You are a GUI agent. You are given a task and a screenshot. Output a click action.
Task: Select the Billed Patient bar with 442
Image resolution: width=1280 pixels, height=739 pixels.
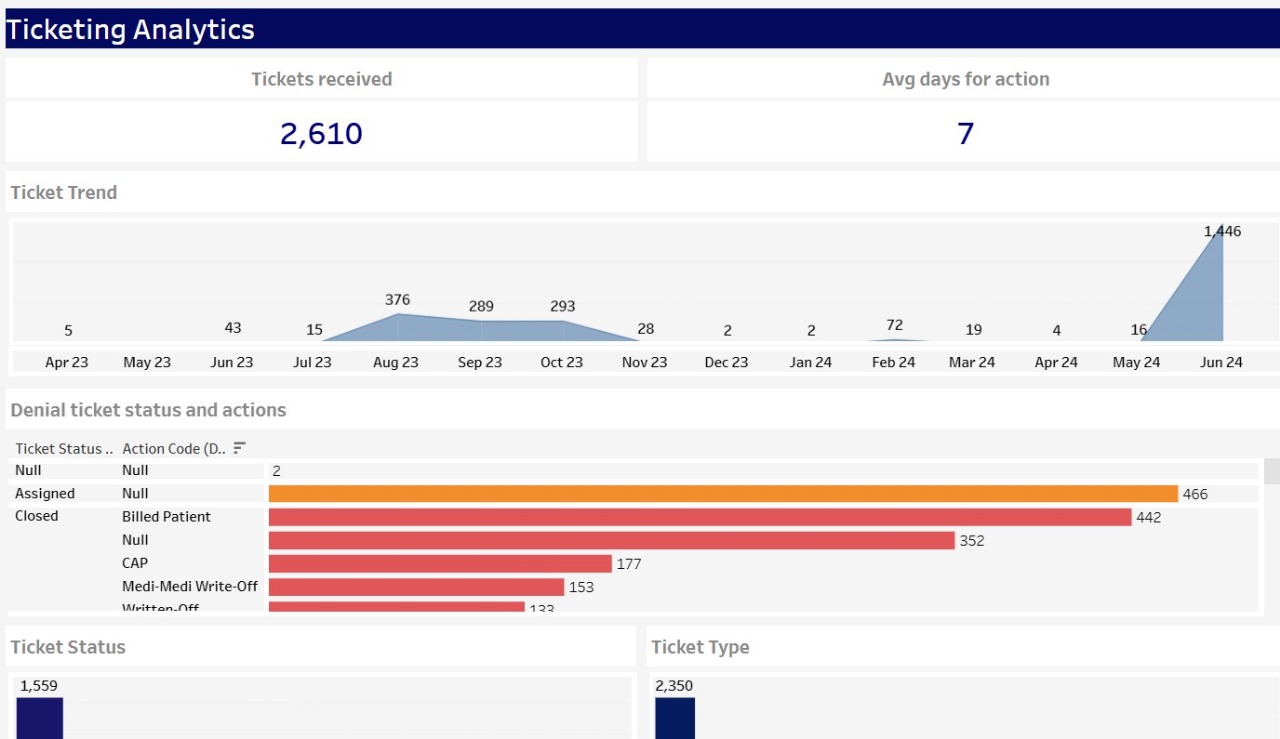point(700,517)
